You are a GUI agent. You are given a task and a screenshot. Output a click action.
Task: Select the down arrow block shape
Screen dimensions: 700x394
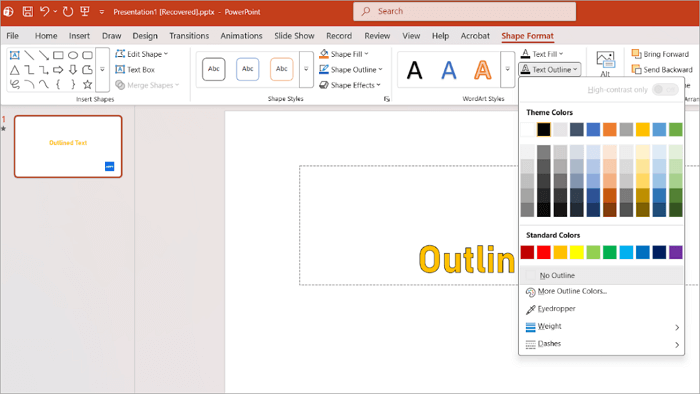coord(73,70)
